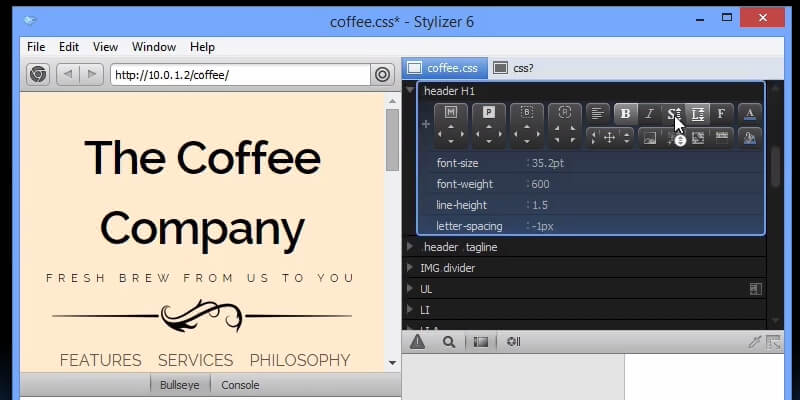
Task: Expand the LI rule
Action: 410,310
